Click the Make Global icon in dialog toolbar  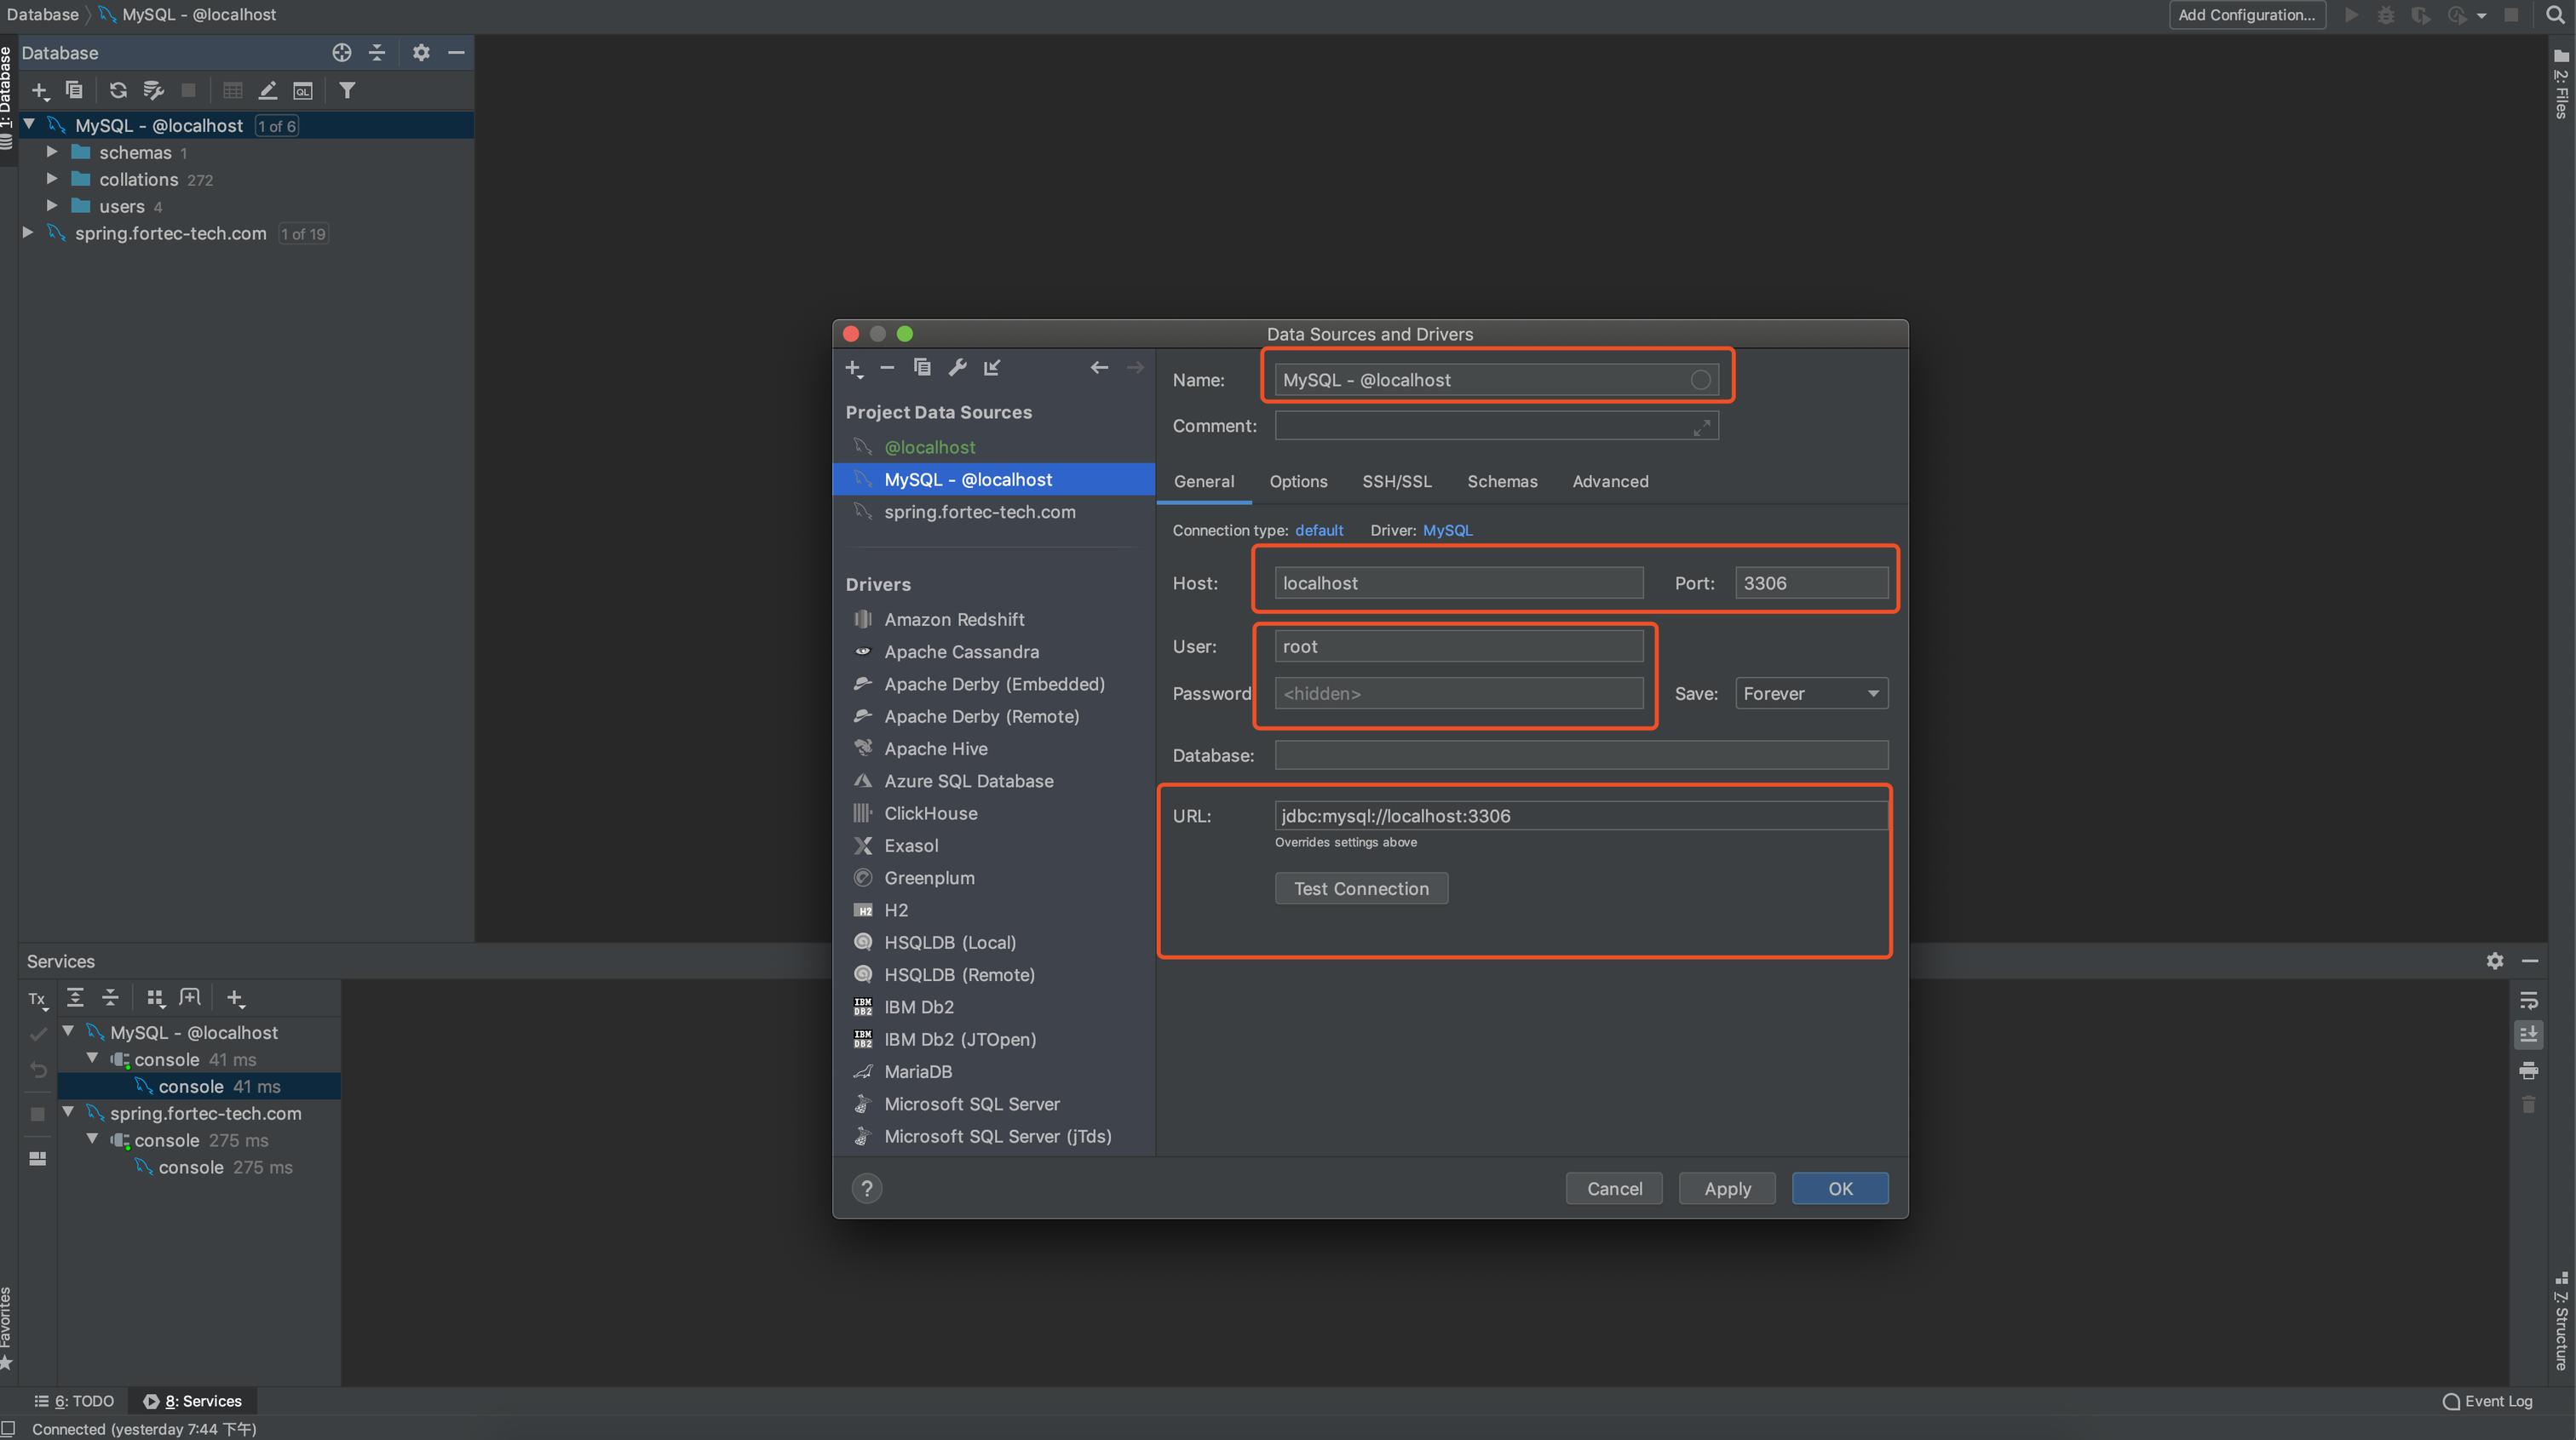coord(992,368)
